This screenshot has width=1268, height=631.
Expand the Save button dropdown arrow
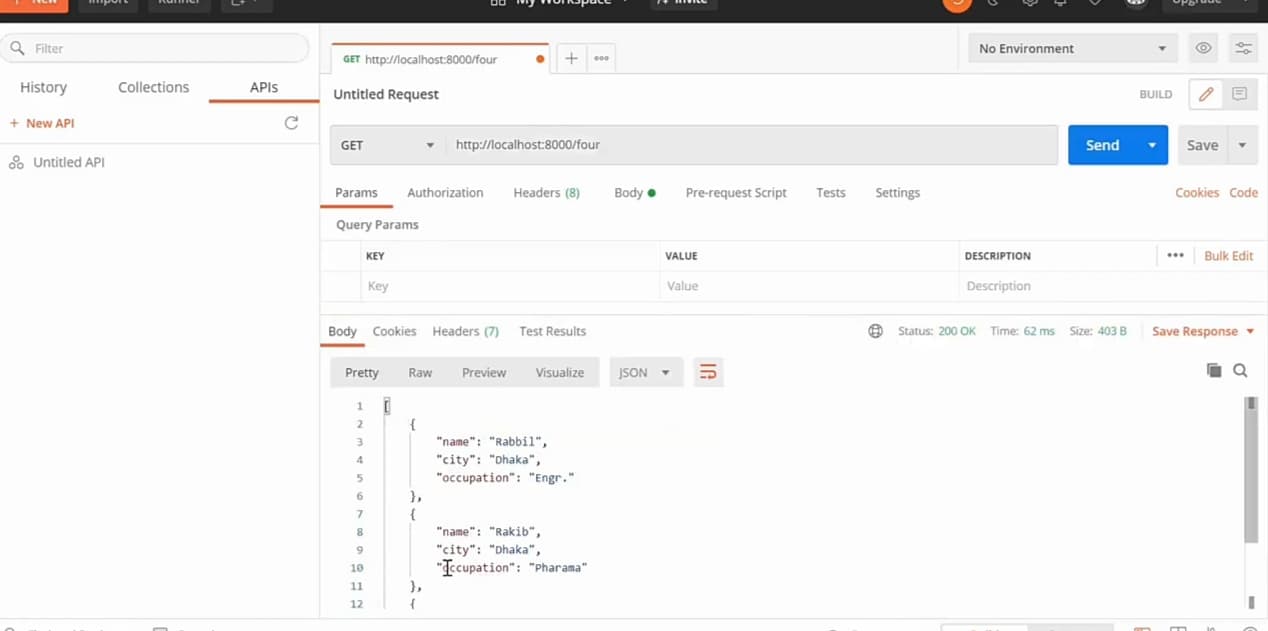1242,145
